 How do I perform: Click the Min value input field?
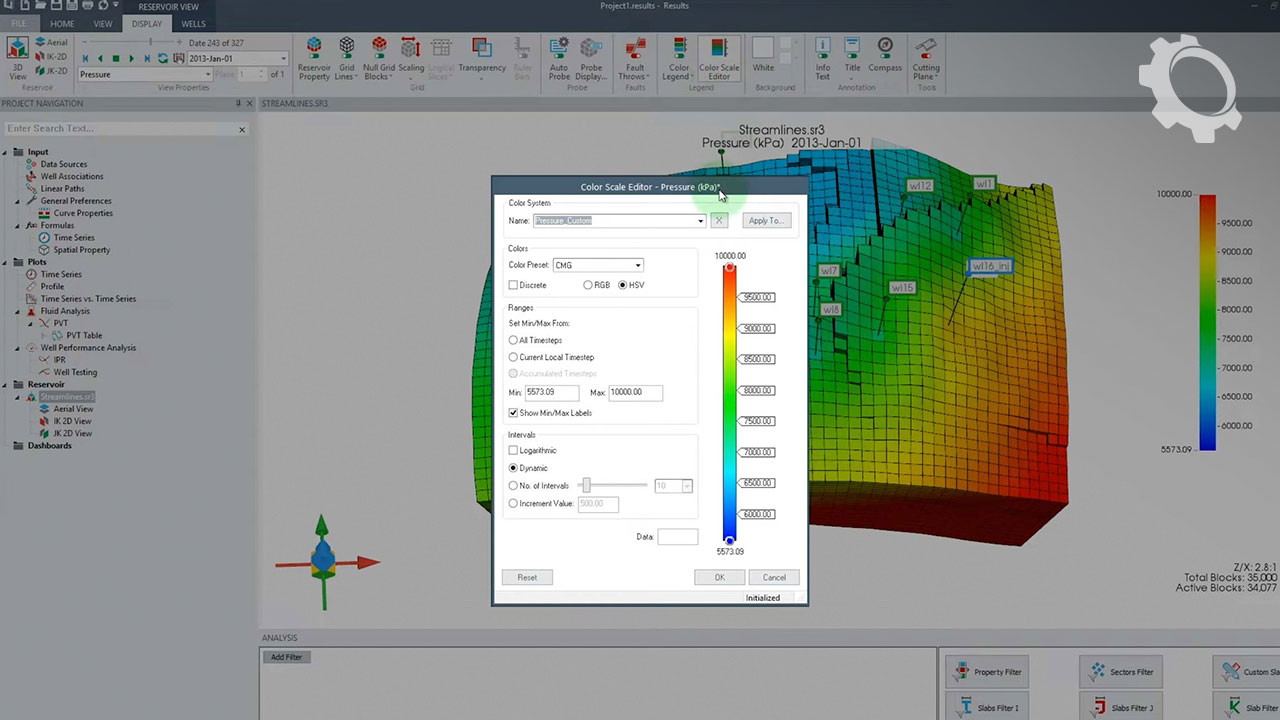(552, 393)
